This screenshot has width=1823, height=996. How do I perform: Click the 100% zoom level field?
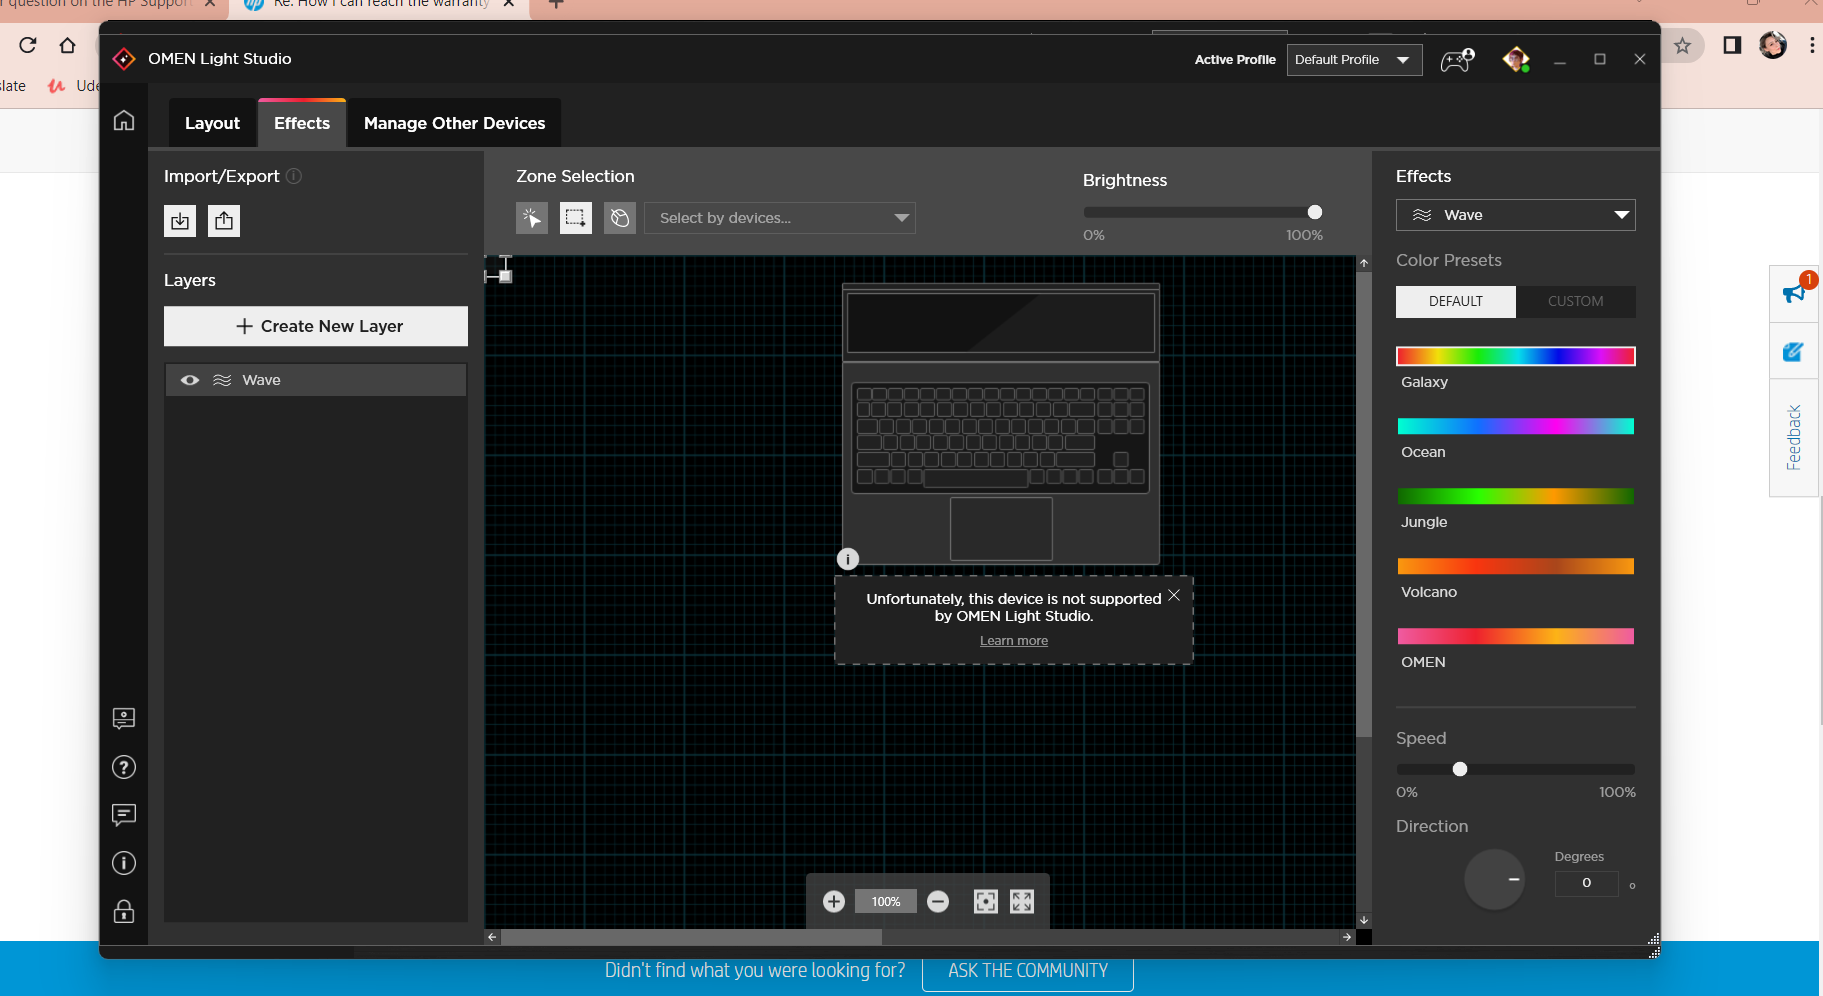point(886,902)
